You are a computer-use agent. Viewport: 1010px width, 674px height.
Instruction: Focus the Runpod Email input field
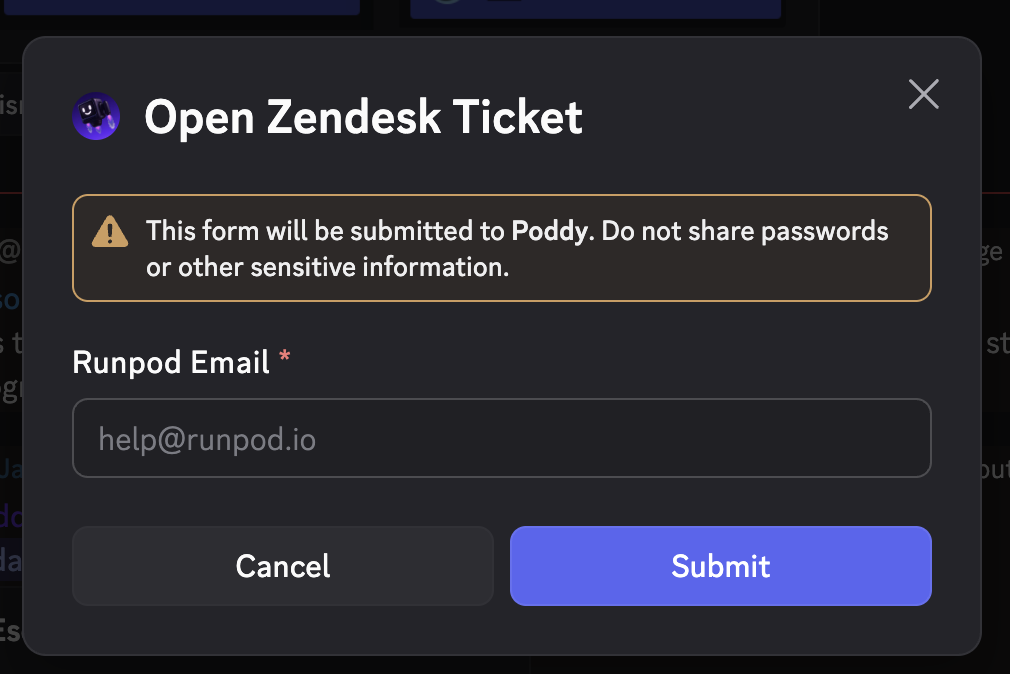501,439
